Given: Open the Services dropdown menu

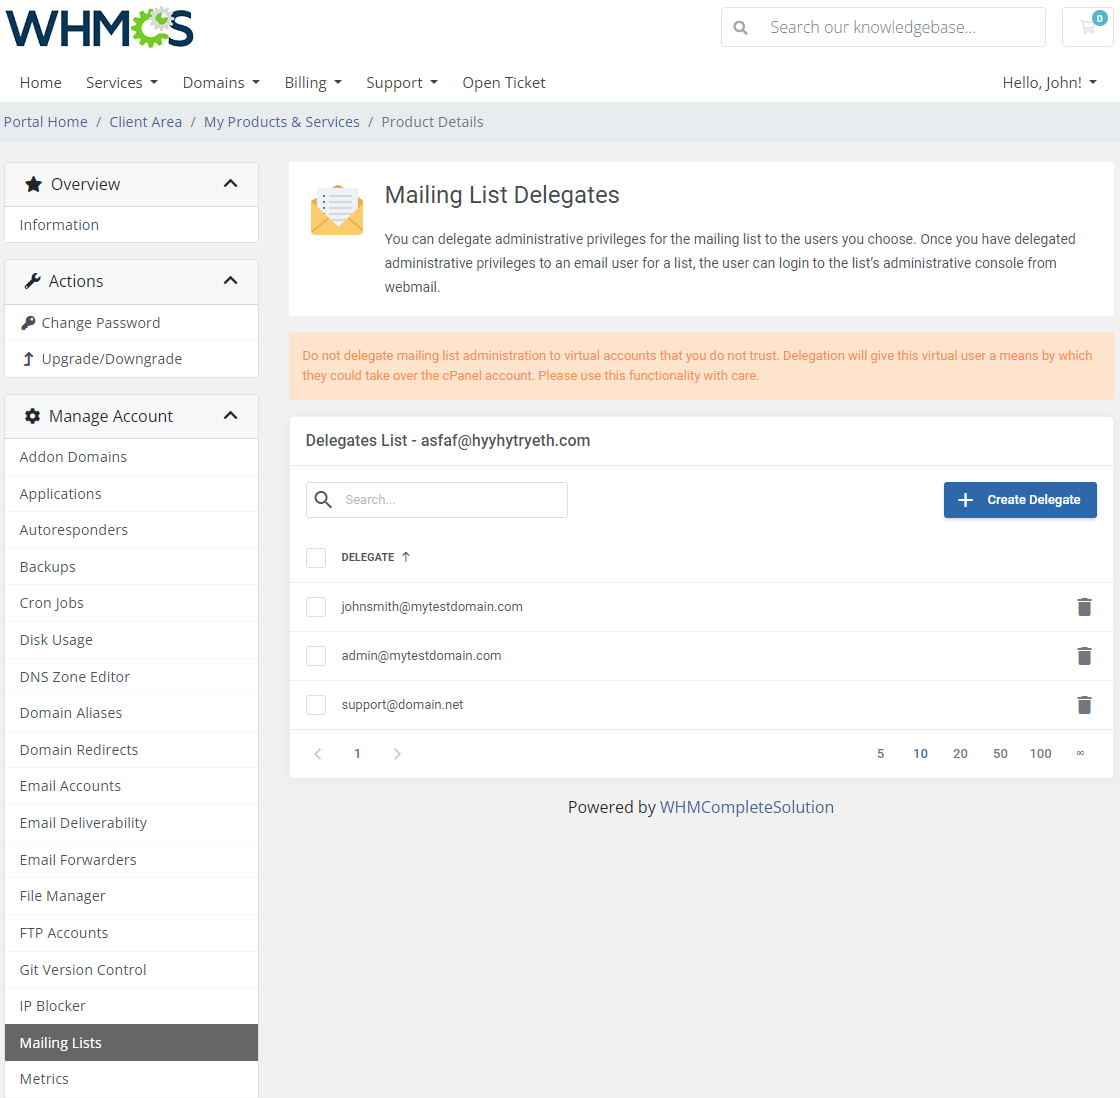Looking at the screenshot, I should (121, 83).
